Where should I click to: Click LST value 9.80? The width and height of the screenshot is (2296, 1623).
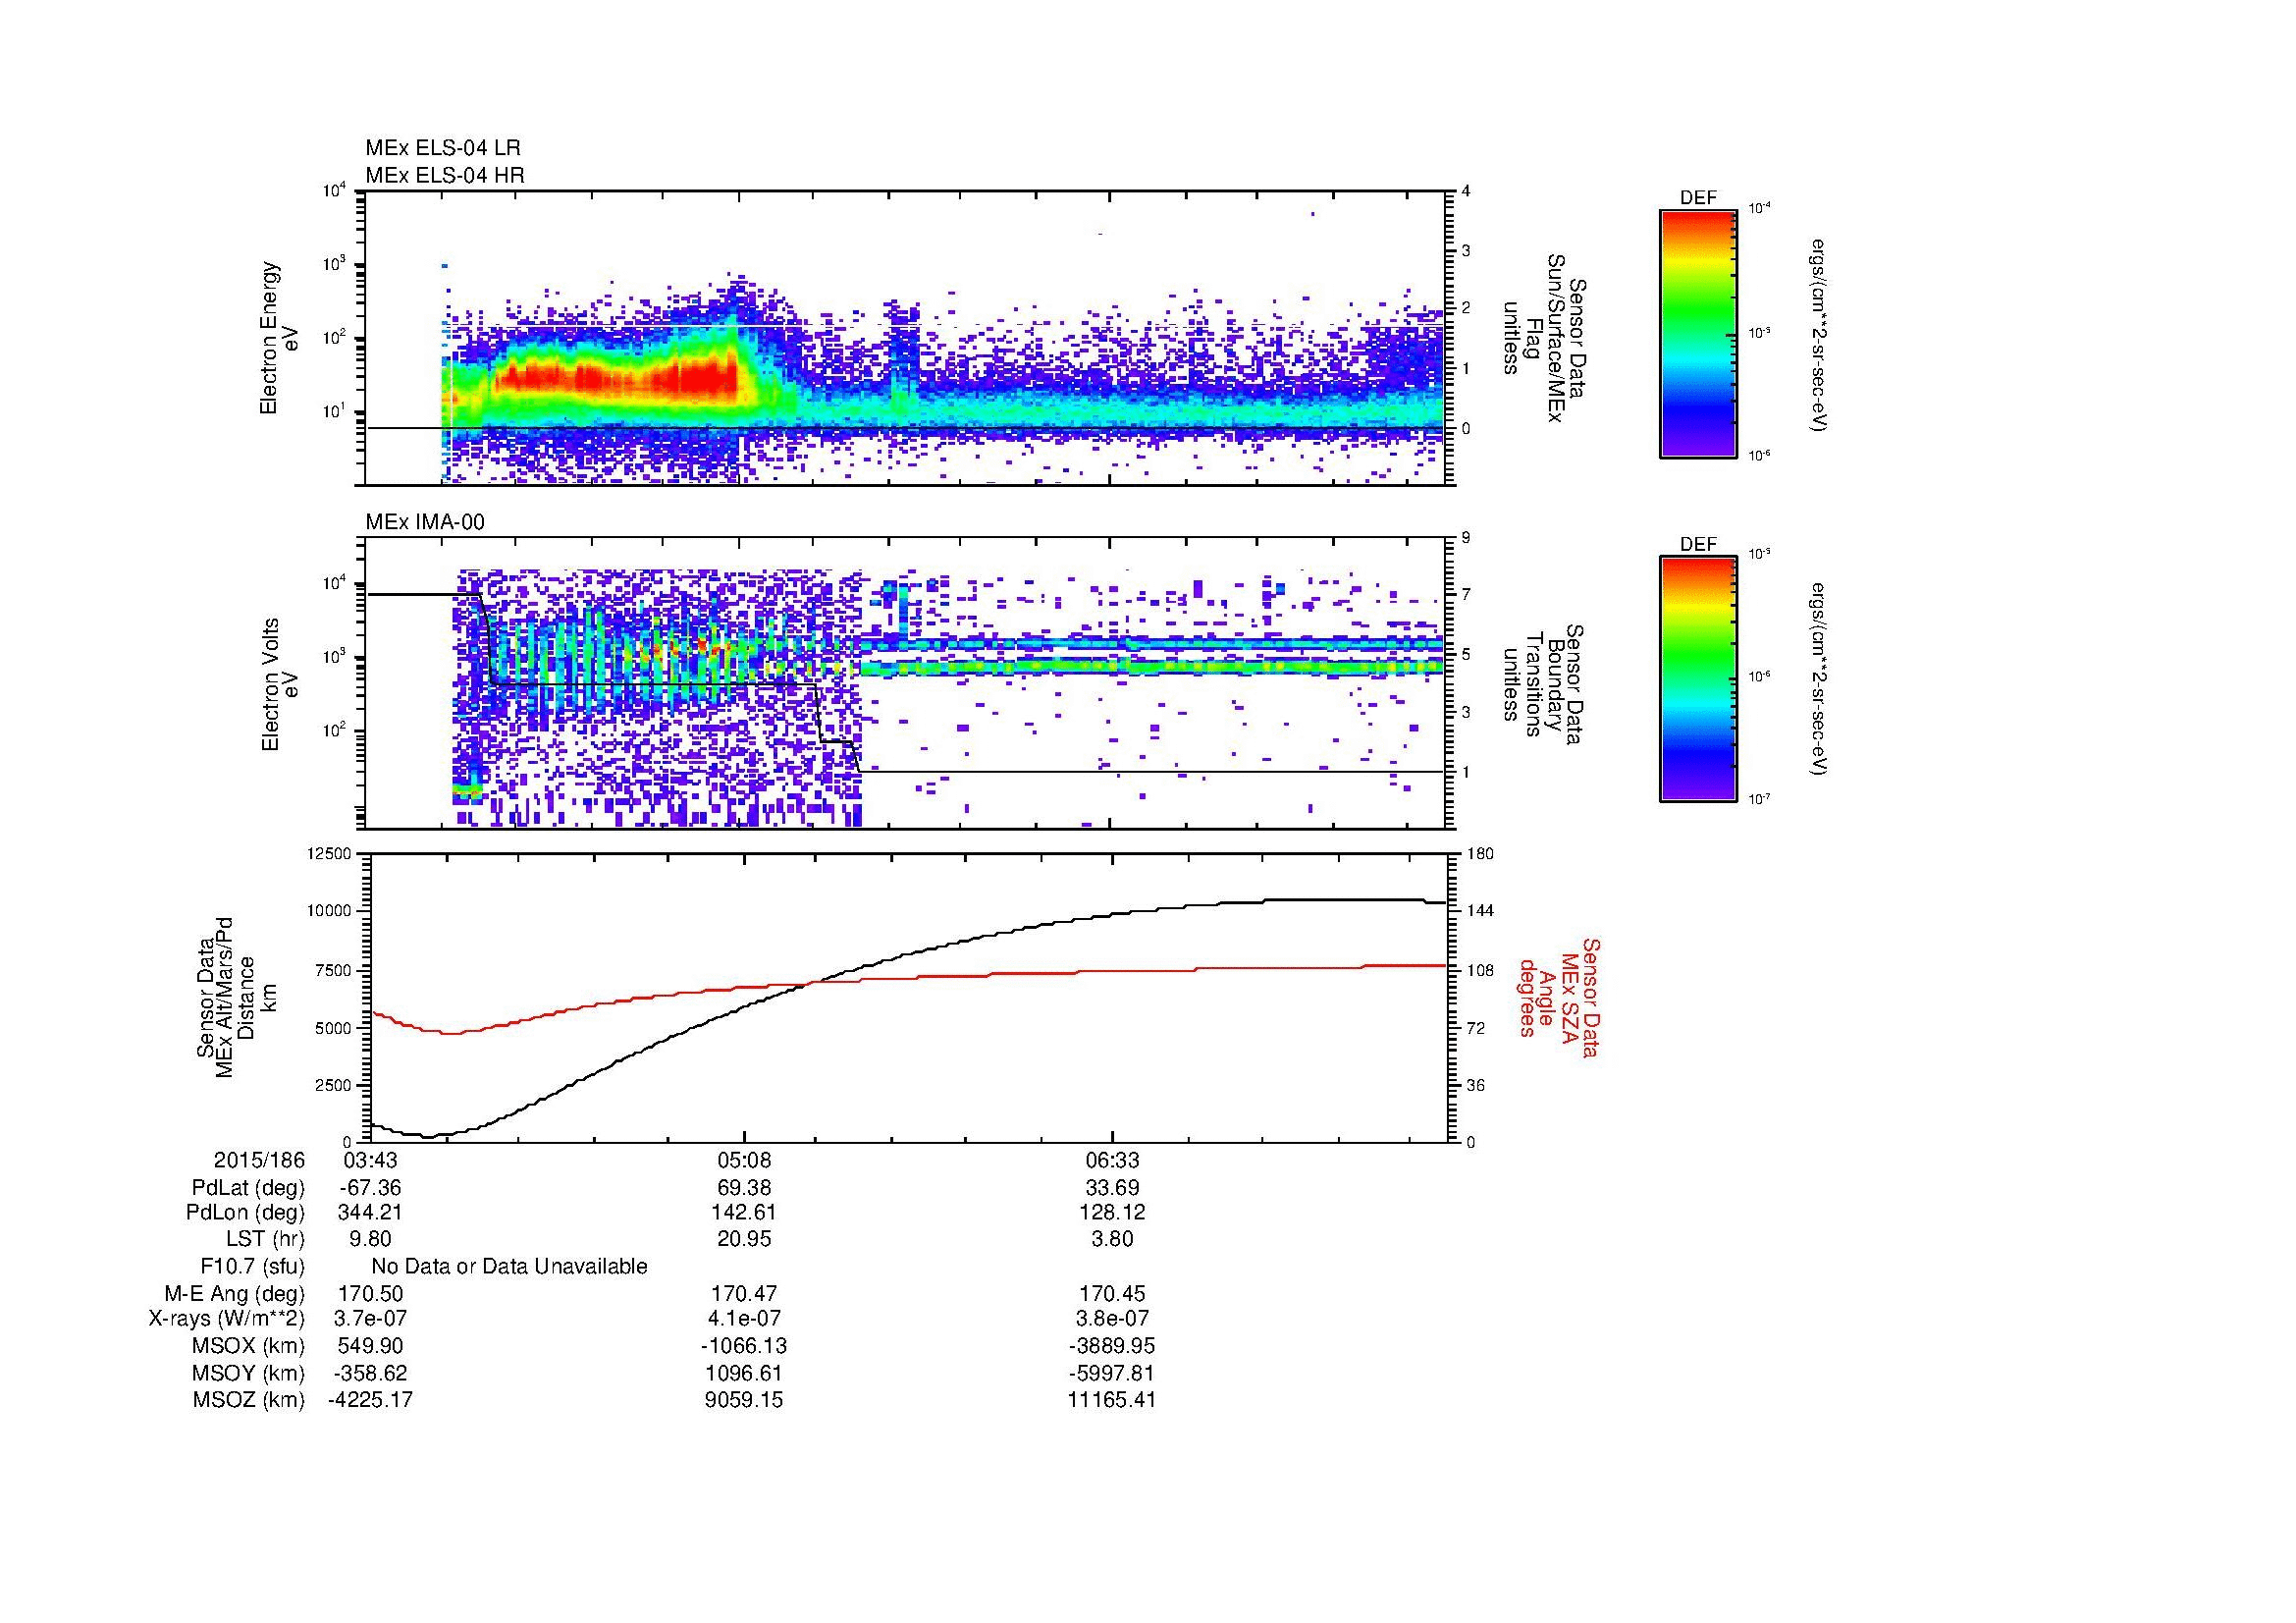click(371, 1240)
